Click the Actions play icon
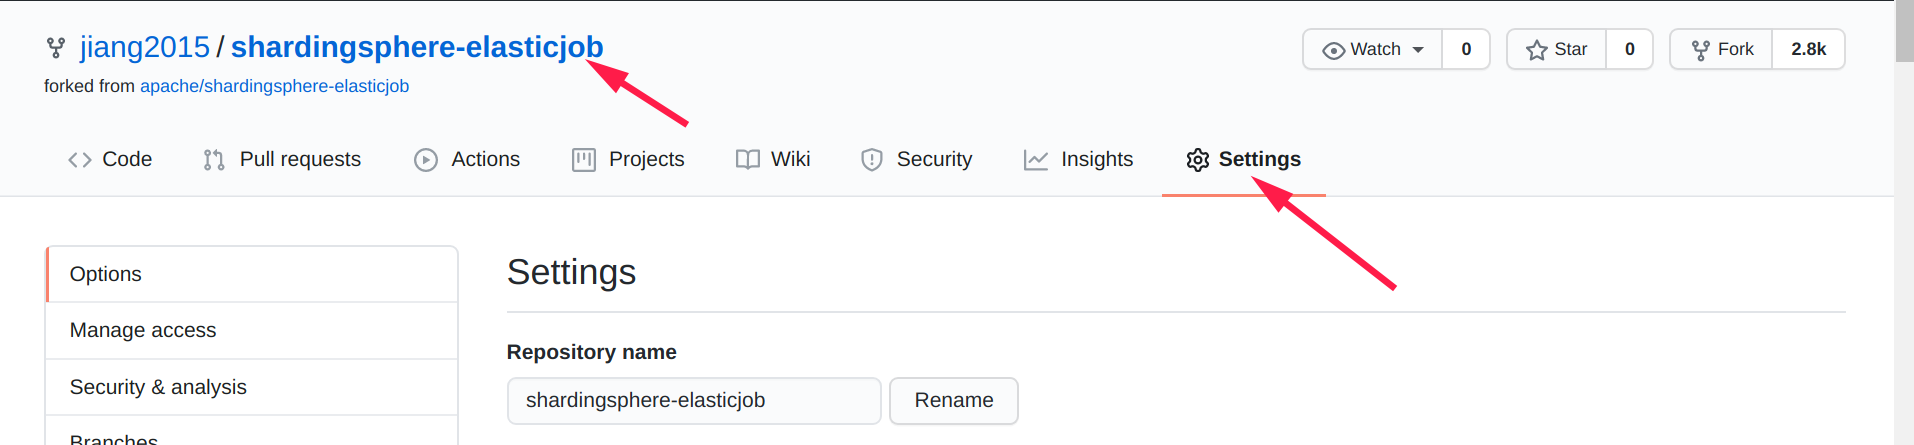Screen dimensions: 1914x445 point(426,160)
